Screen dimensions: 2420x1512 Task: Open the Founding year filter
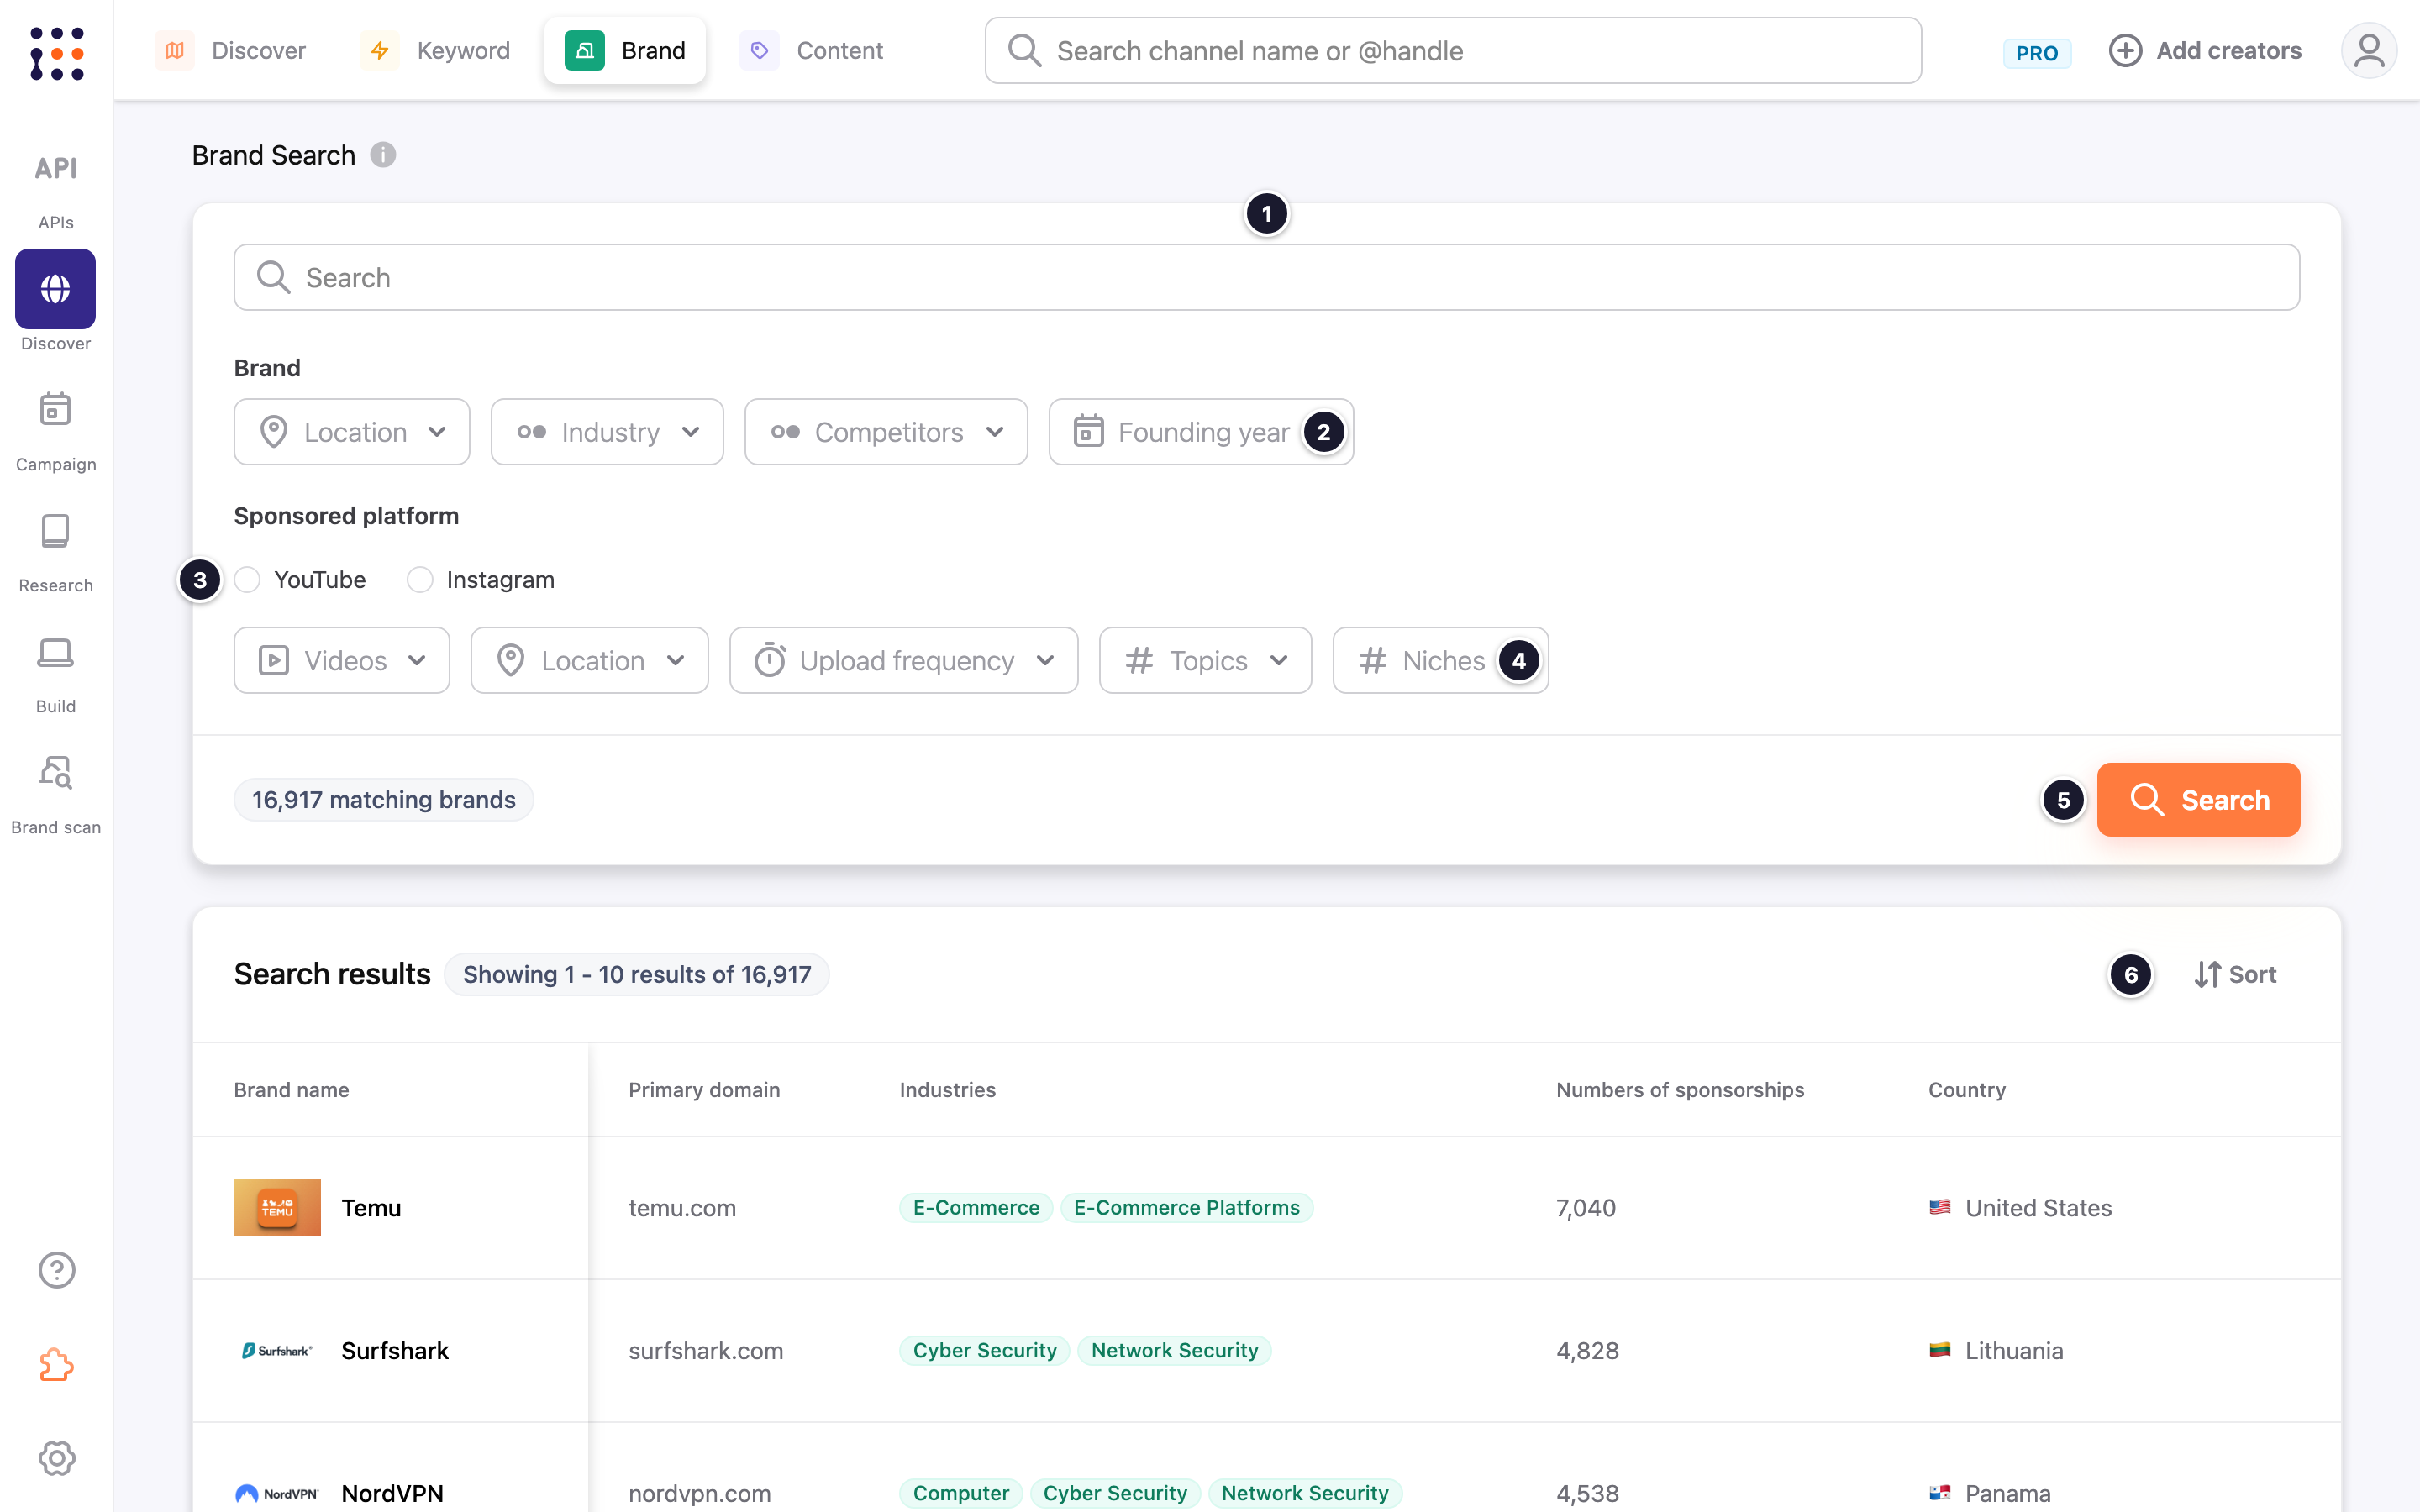(1201, 432)
